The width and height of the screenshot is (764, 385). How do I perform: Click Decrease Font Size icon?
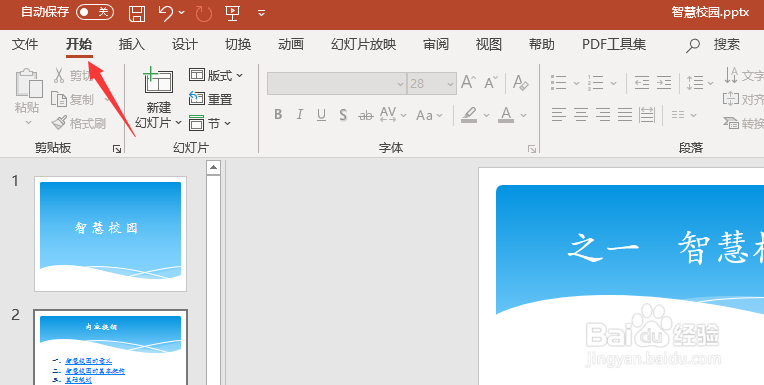(491, 83)
